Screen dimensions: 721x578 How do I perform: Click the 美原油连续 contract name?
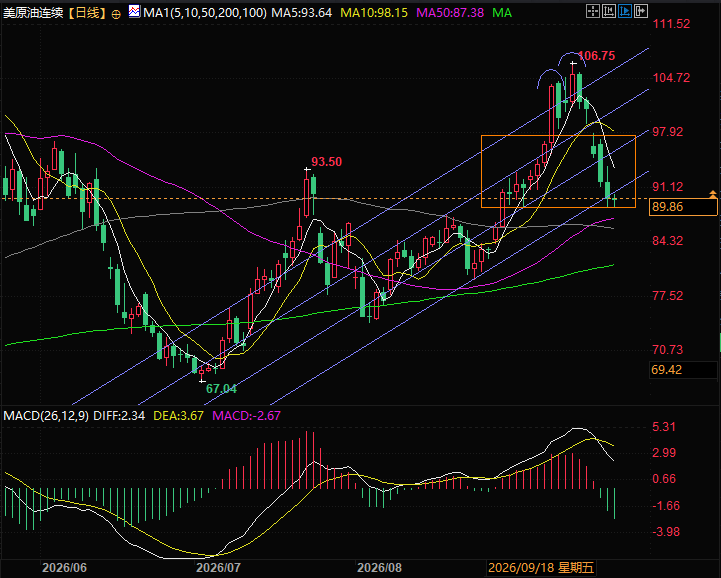pyautogui.click(x=33, y=13)
